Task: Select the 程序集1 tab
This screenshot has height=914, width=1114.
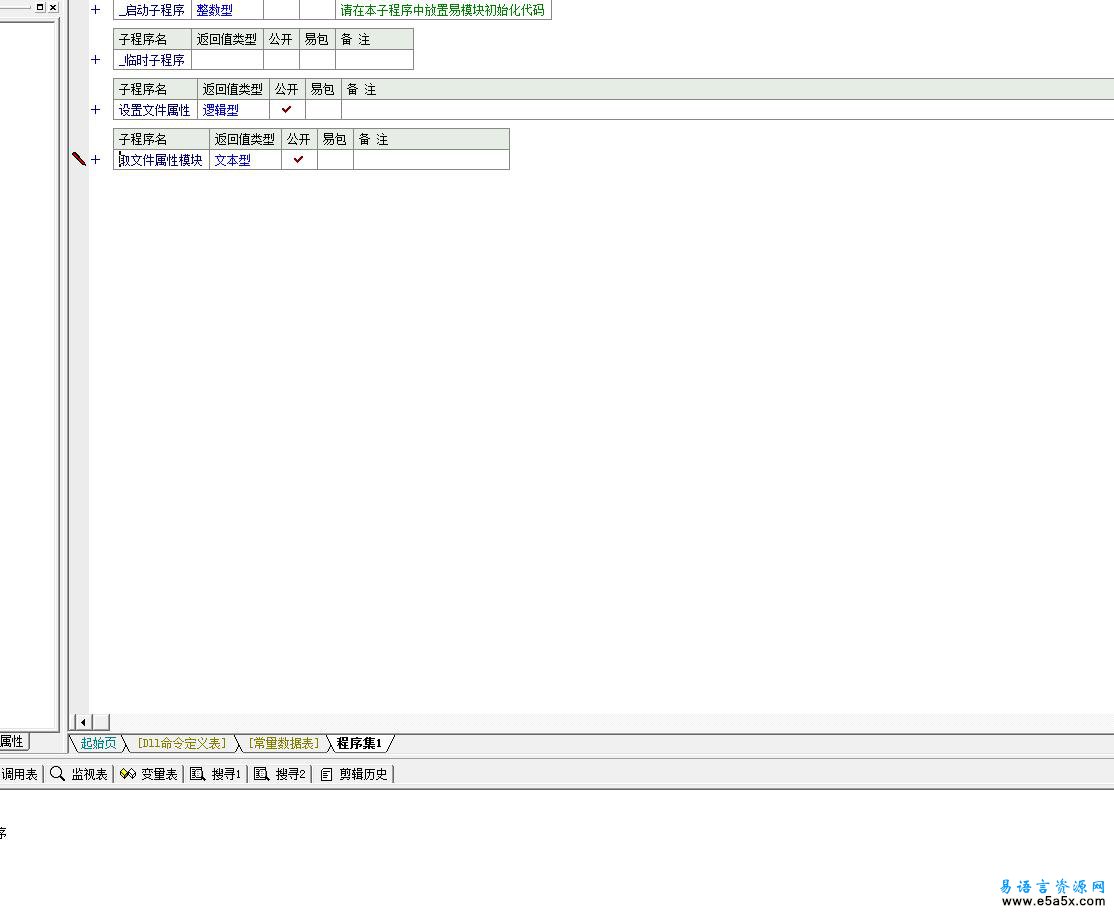Action: [x=359, y=743]
